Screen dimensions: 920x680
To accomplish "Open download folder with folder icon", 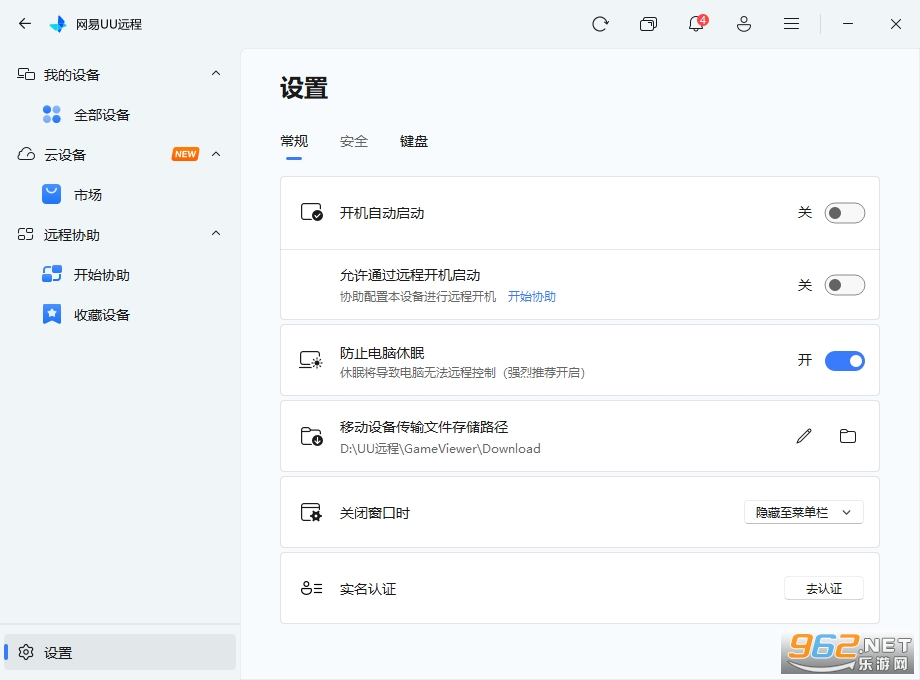I will 848,436.
